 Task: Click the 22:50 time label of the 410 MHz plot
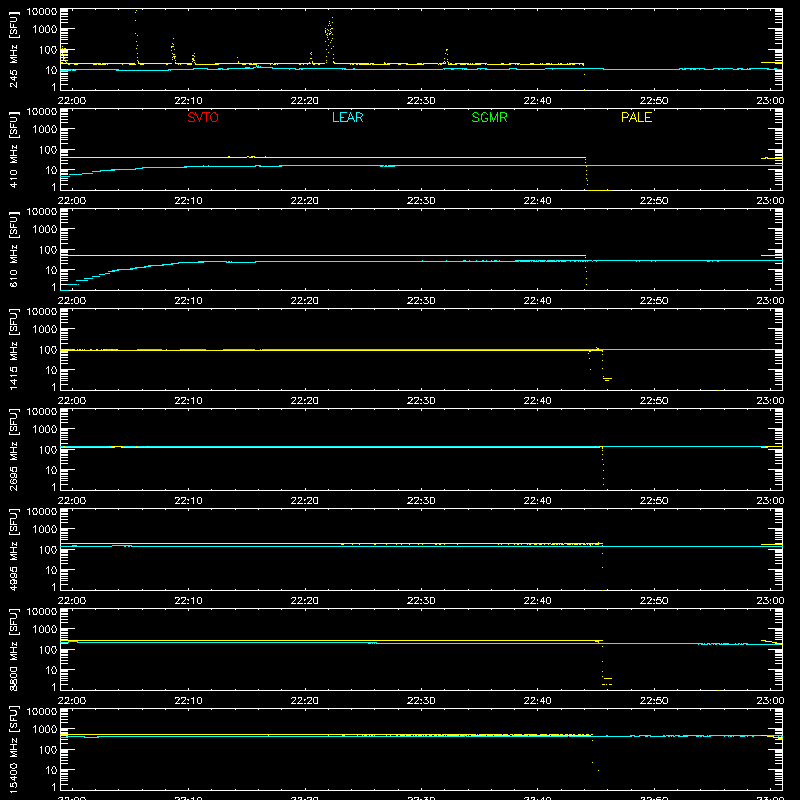(654, 201)
